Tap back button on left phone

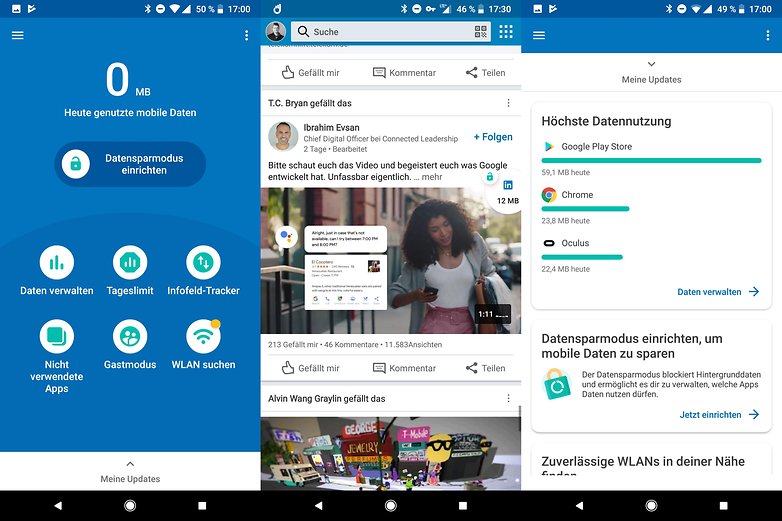click(x=58, y=506)
